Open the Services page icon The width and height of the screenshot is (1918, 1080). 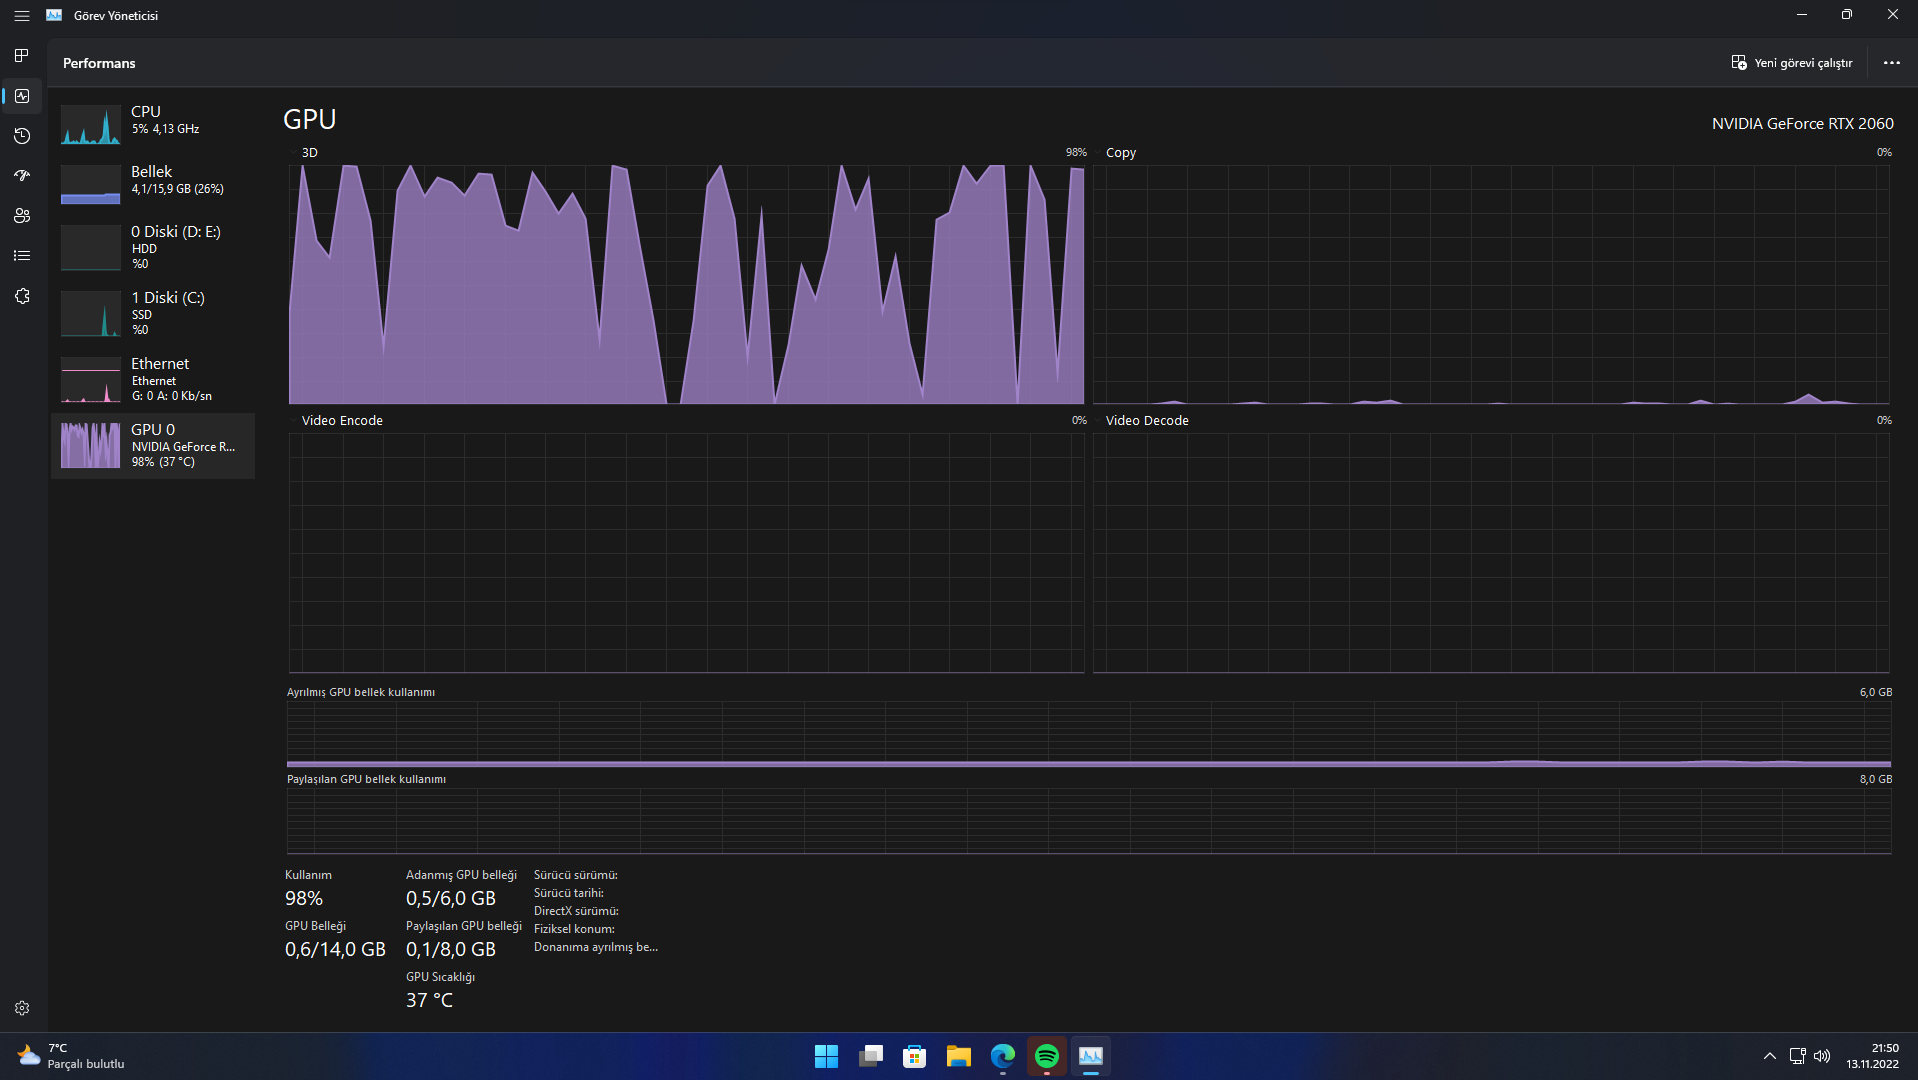pos(22,296)
